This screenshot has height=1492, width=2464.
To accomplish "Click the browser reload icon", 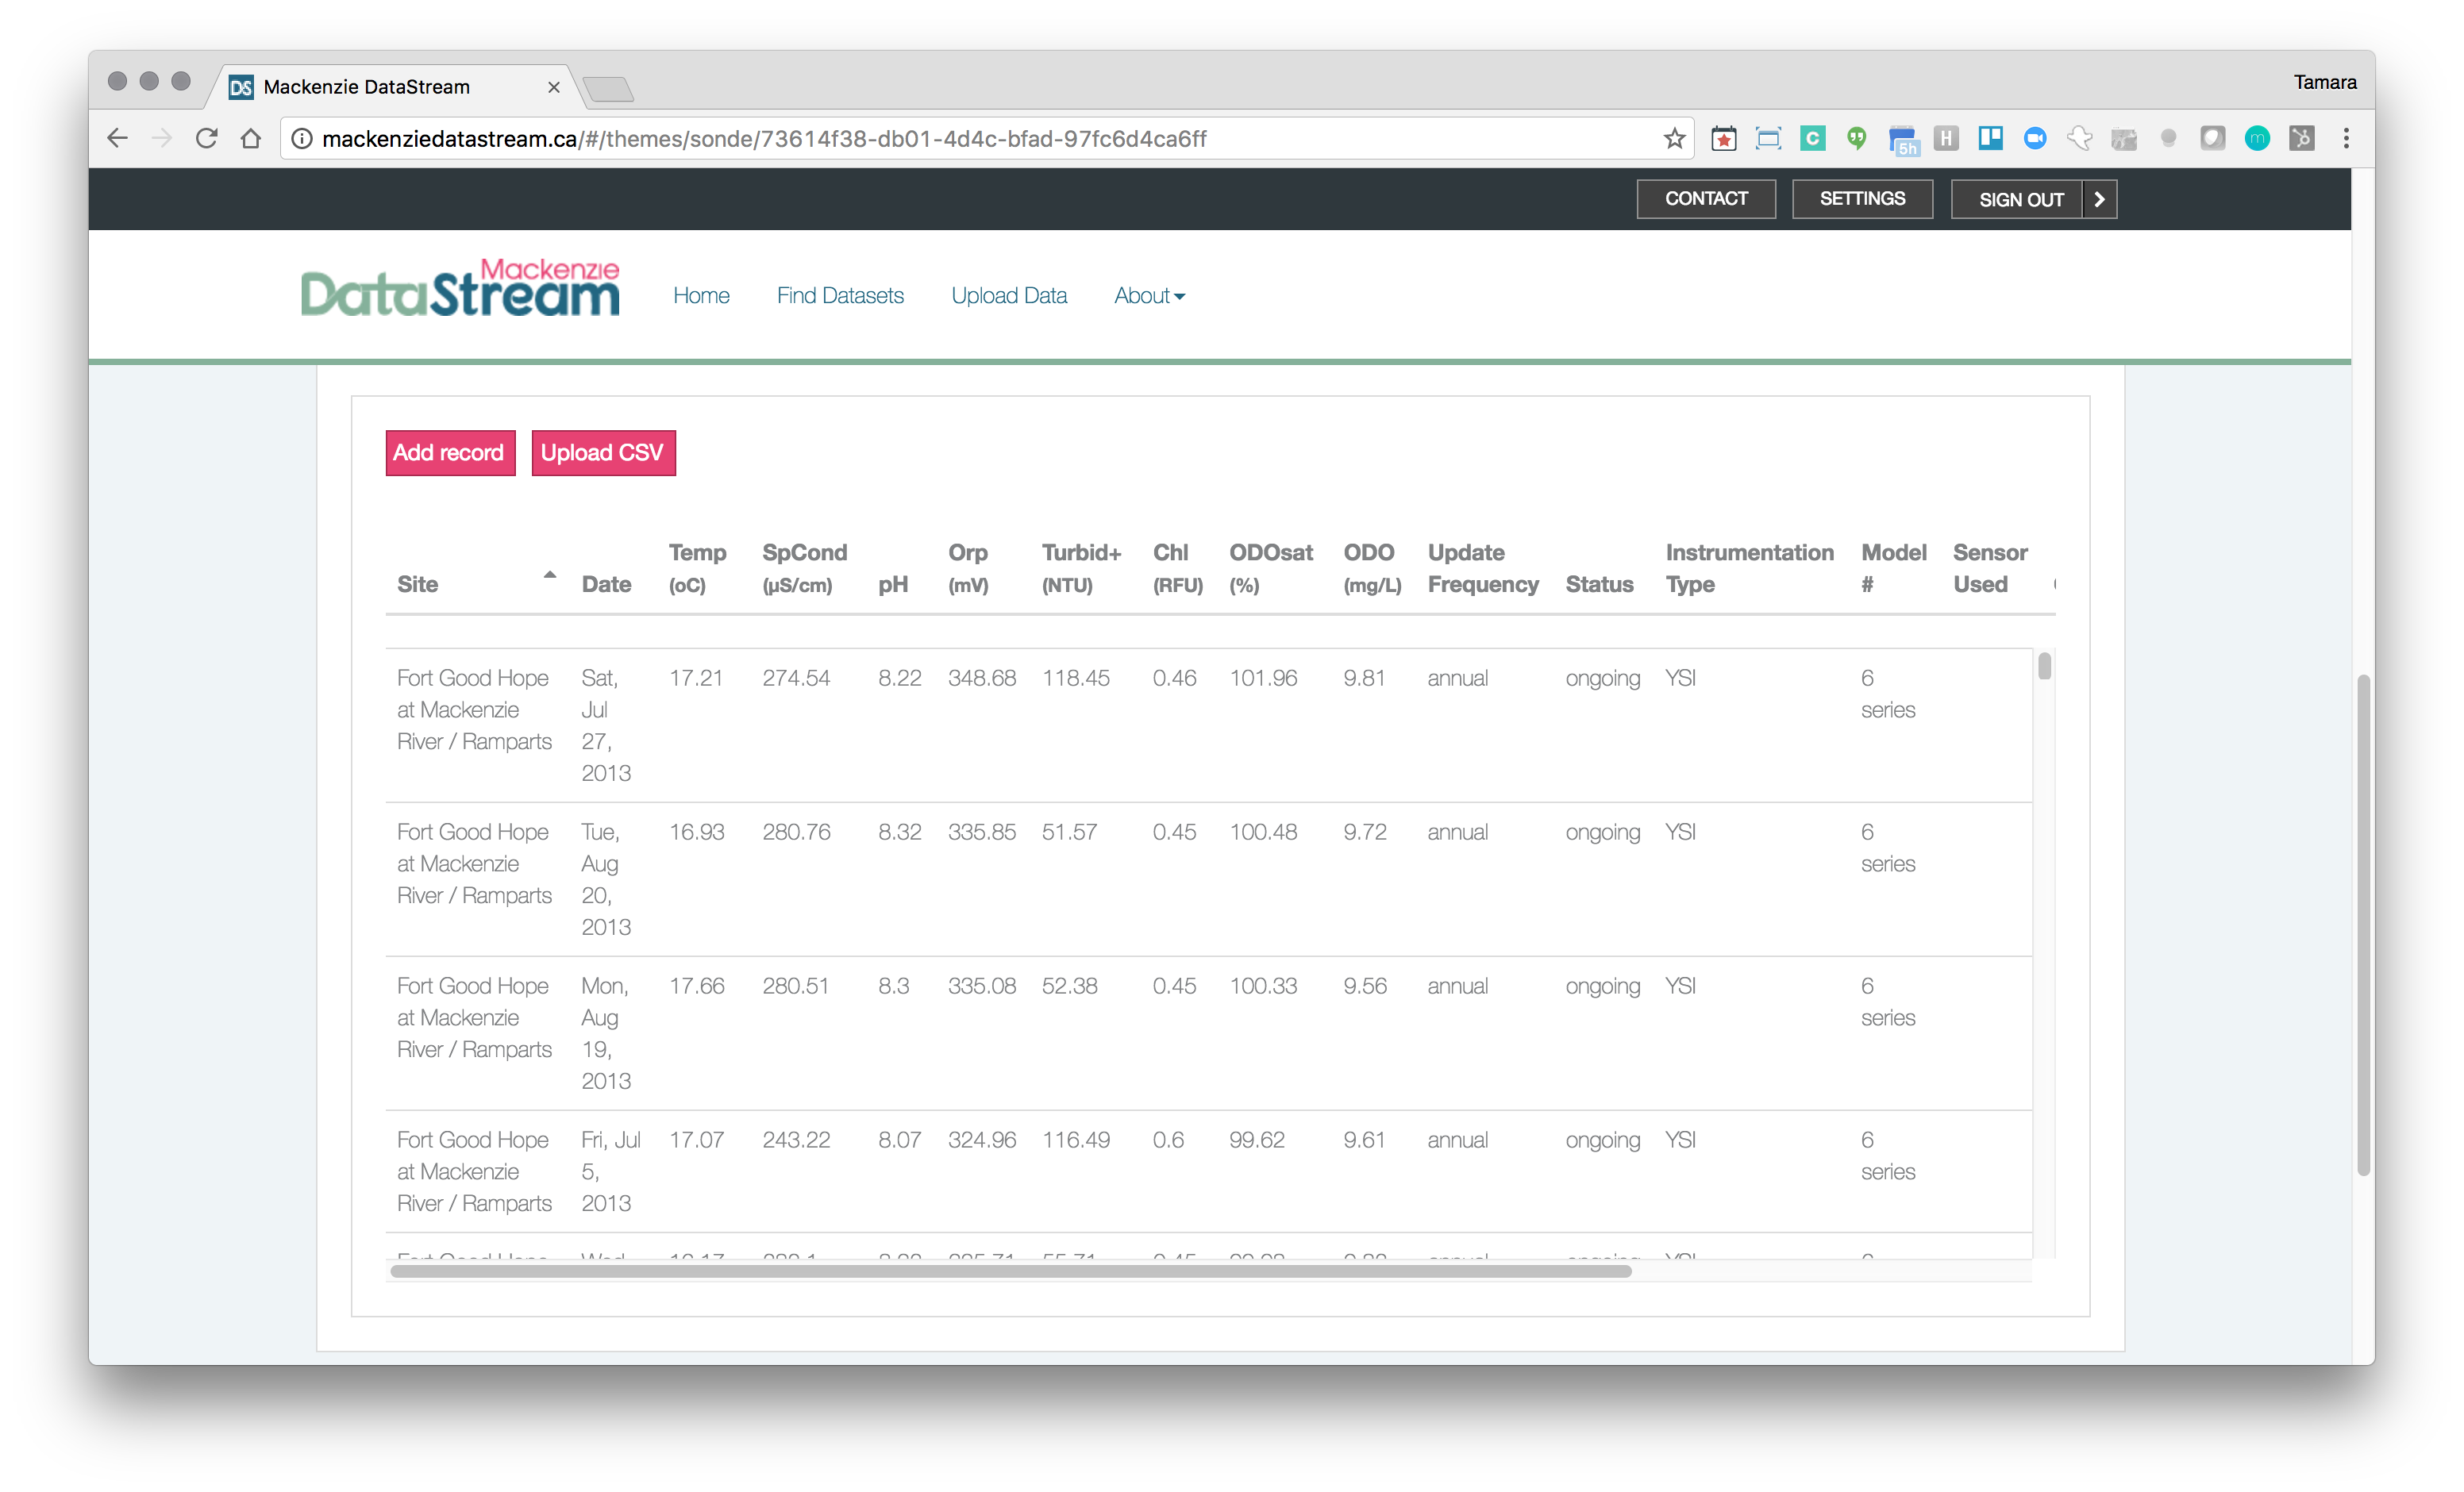I will tap(204, 139).
